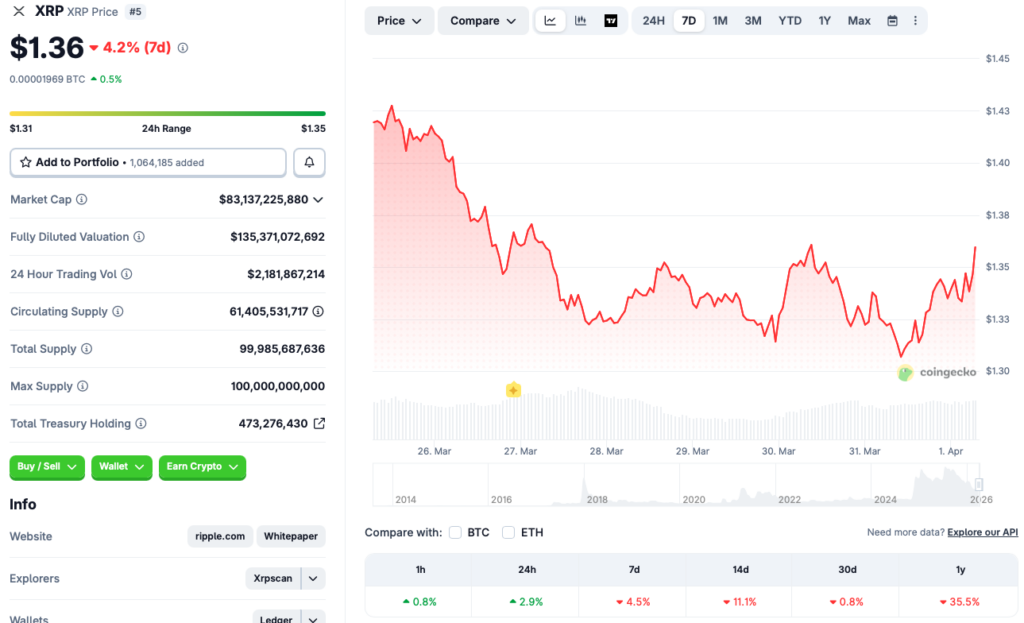Enable the ETH compare checkbox
The height and width of the screenshot is (623, 1024).
pos(508,532)
